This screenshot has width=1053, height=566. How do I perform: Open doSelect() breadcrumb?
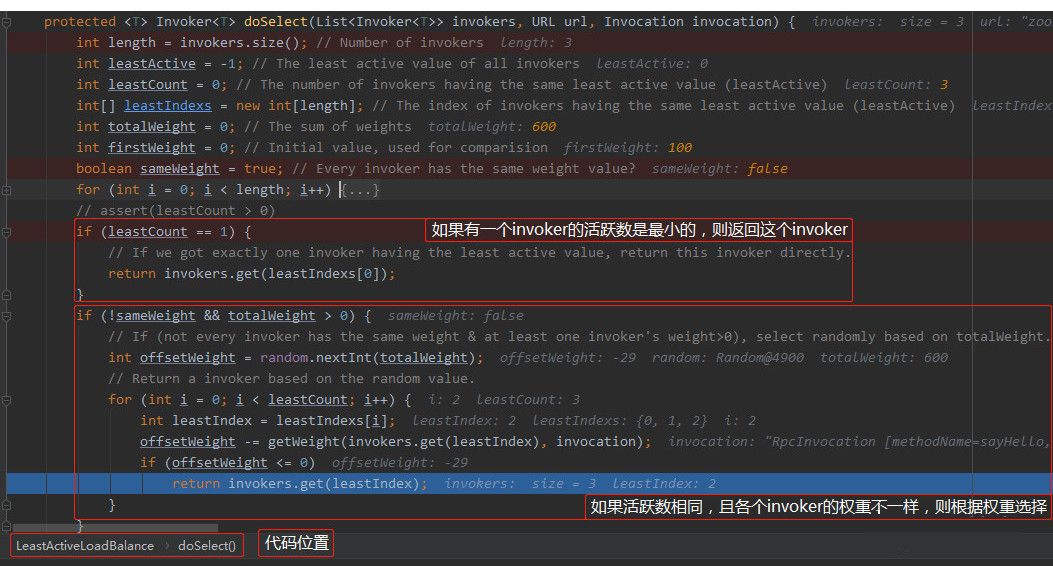(x=207, y=546)
